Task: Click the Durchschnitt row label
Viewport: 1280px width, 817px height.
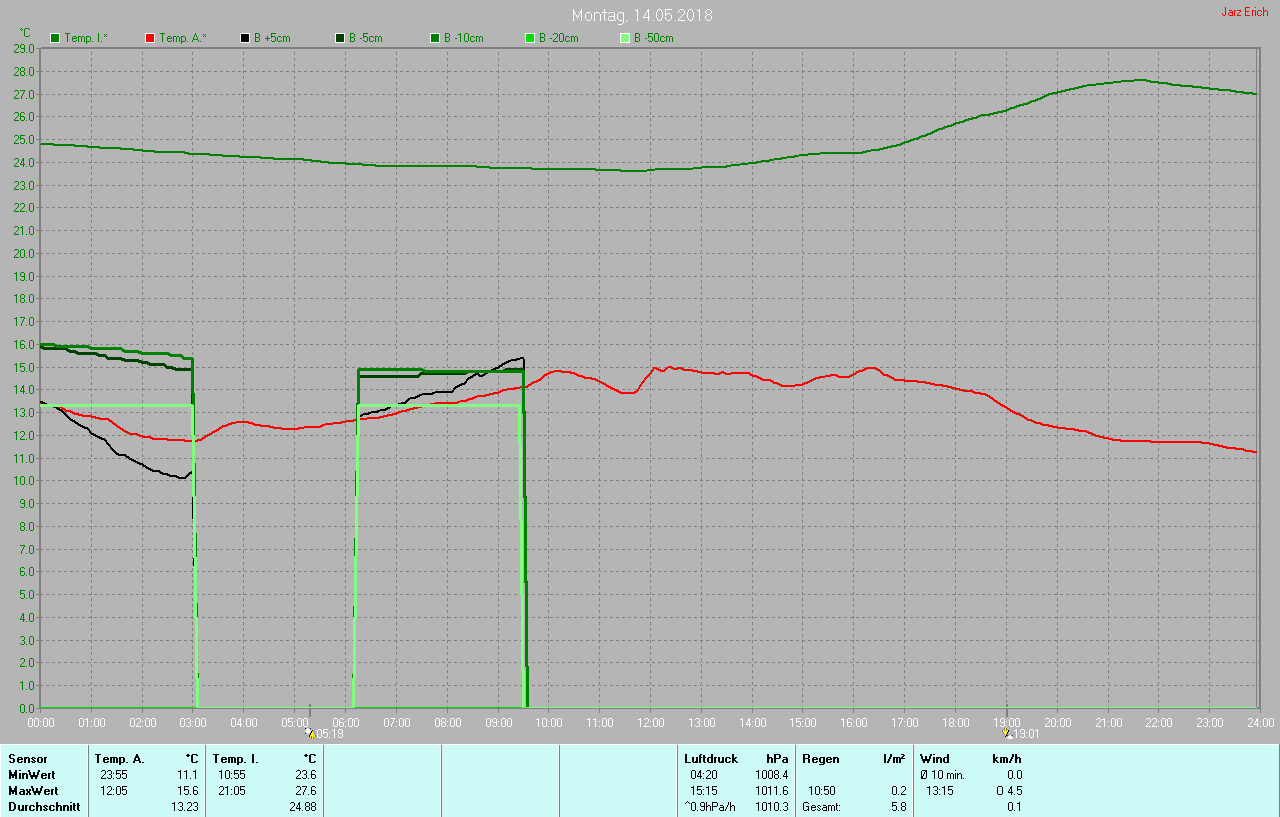Action: (x=44, y=807)
